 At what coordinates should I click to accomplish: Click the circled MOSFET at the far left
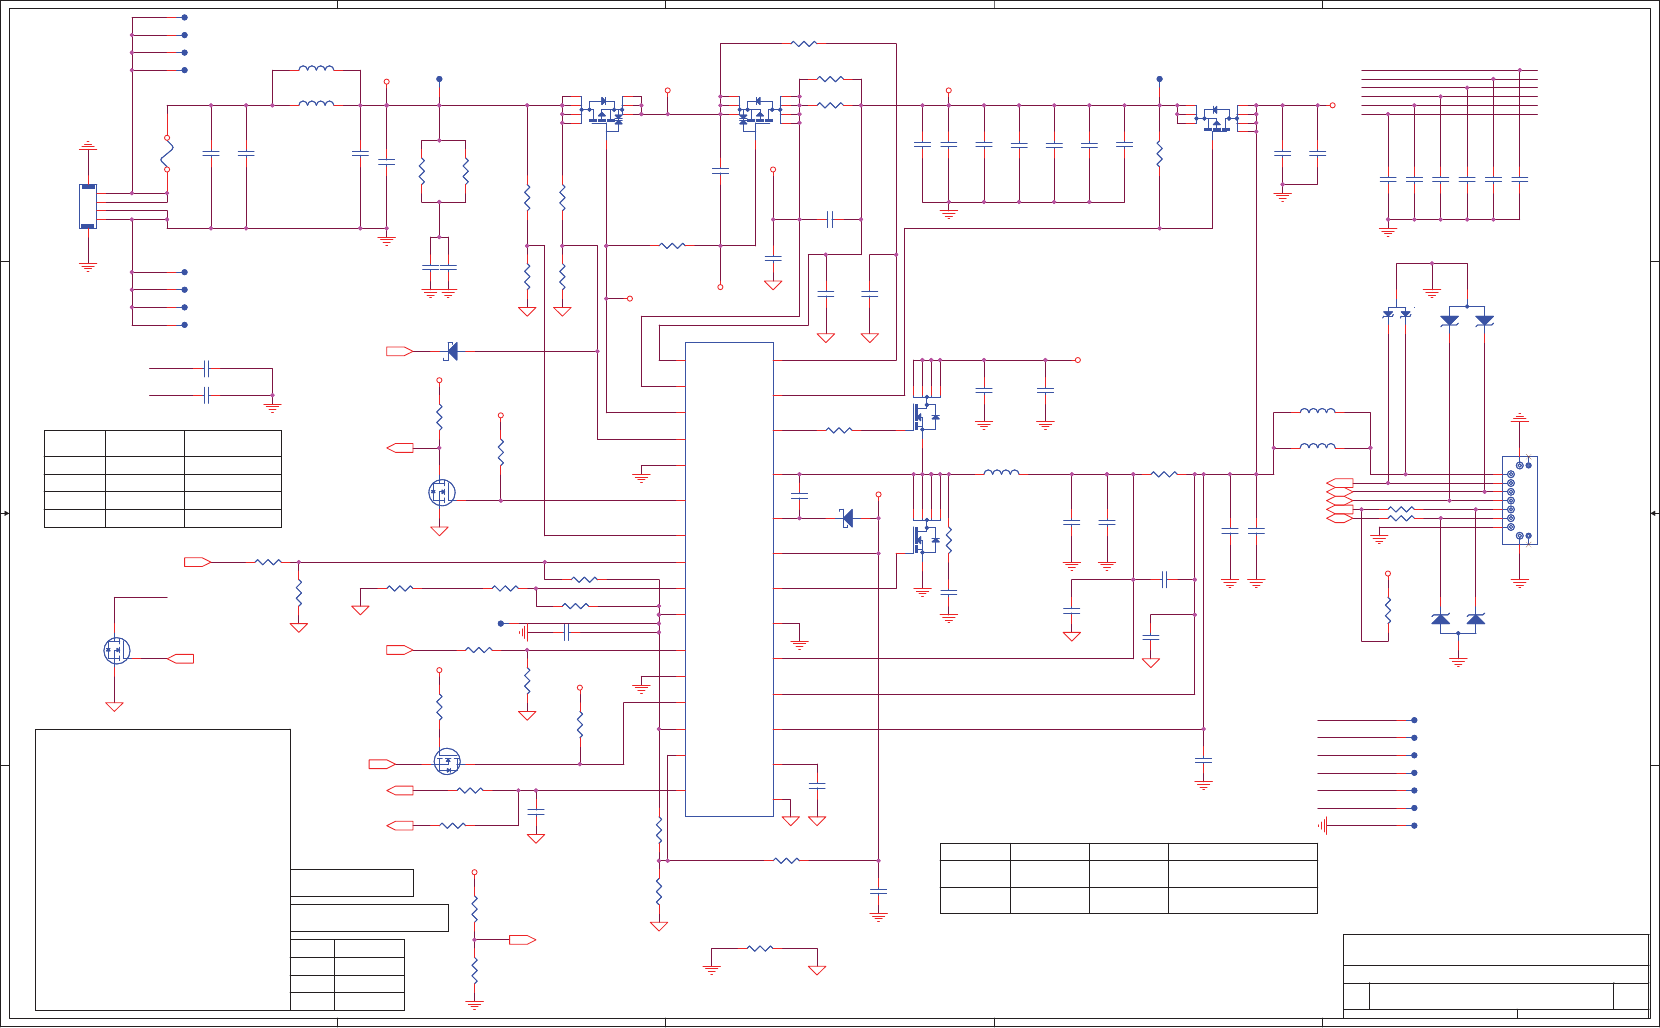point(117,651)
